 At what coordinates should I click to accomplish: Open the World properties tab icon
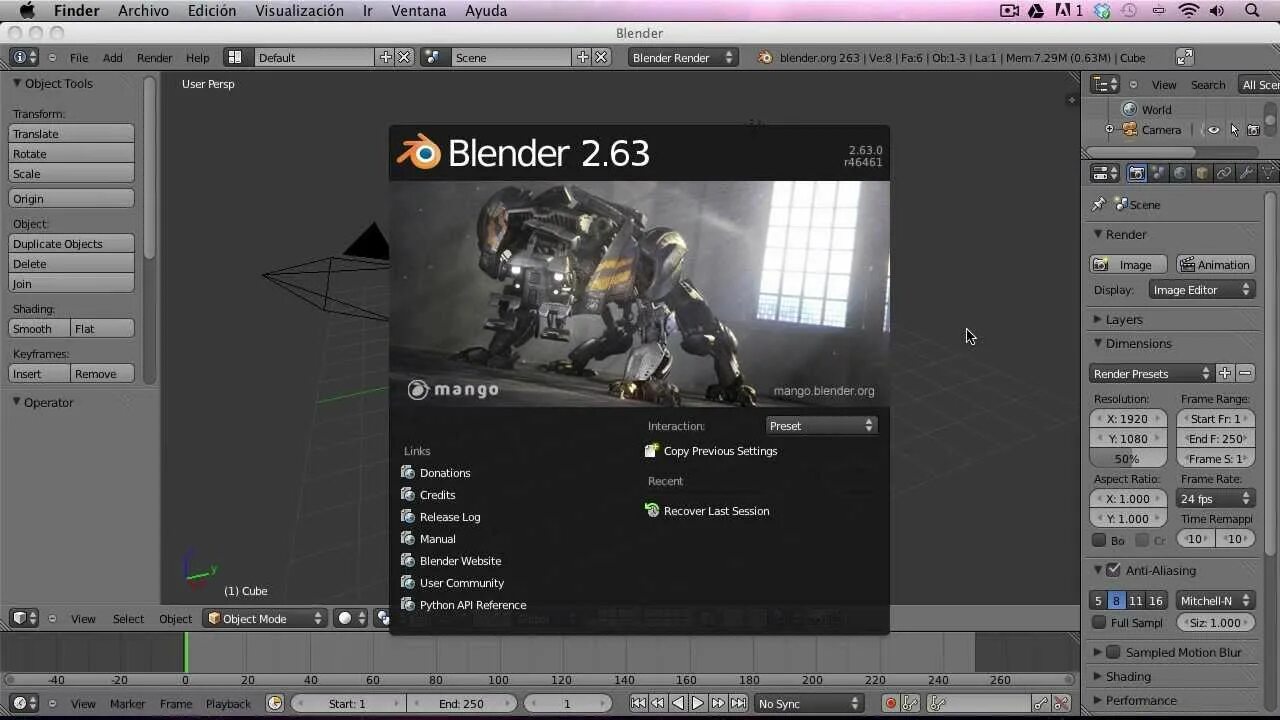1180,173
